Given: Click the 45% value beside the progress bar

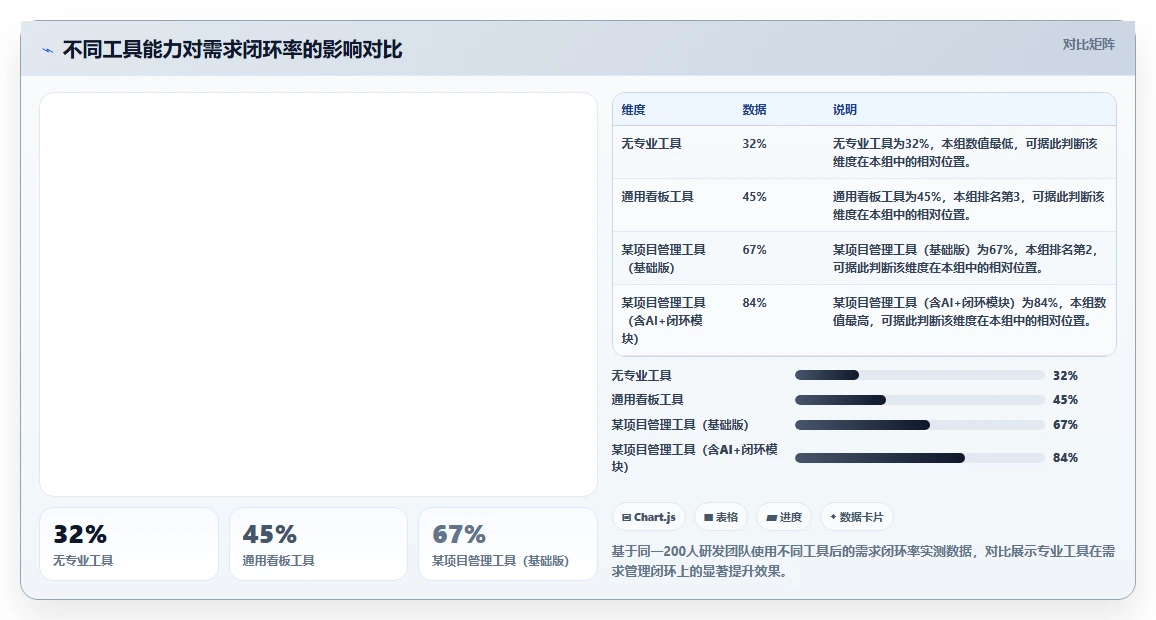Looking at the screenshot, I should pyautogui.click(x=1065, y=400).
